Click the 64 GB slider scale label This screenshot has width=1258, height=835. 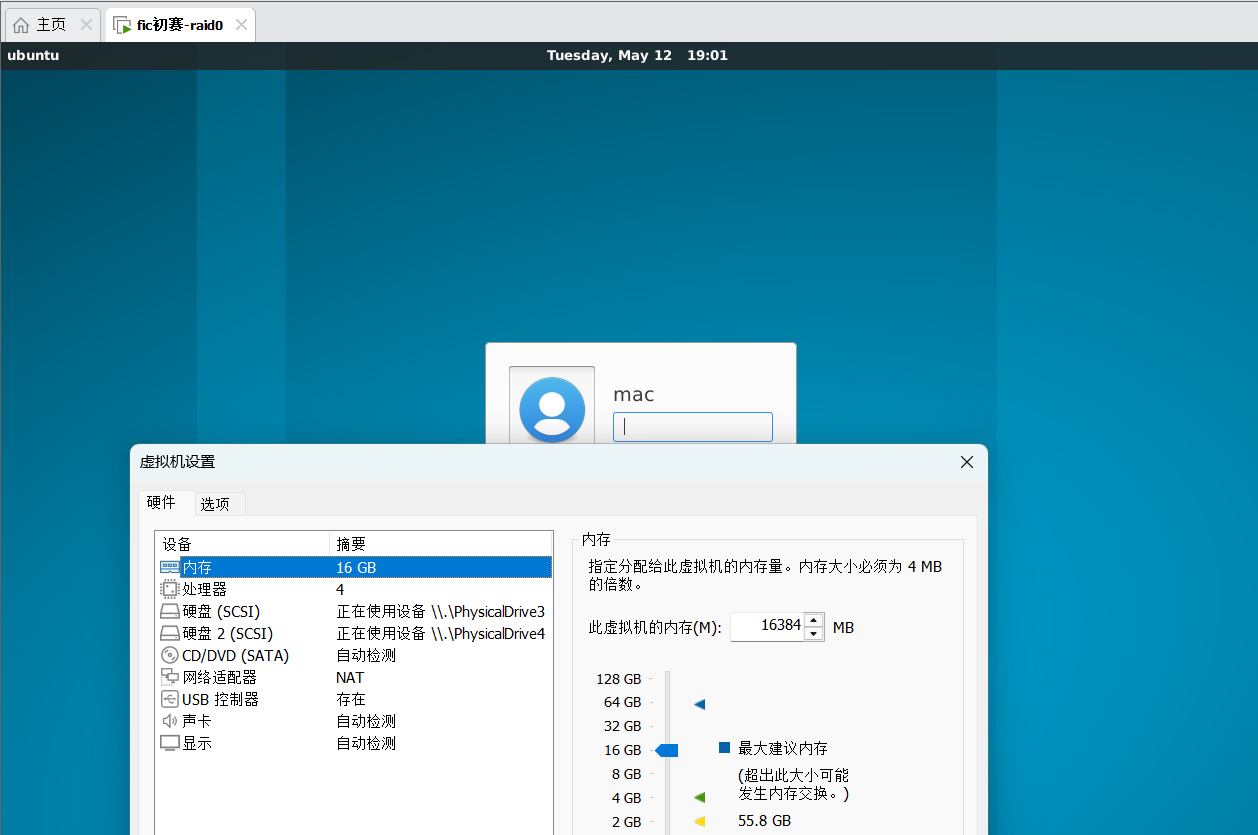tap(622, 702)
